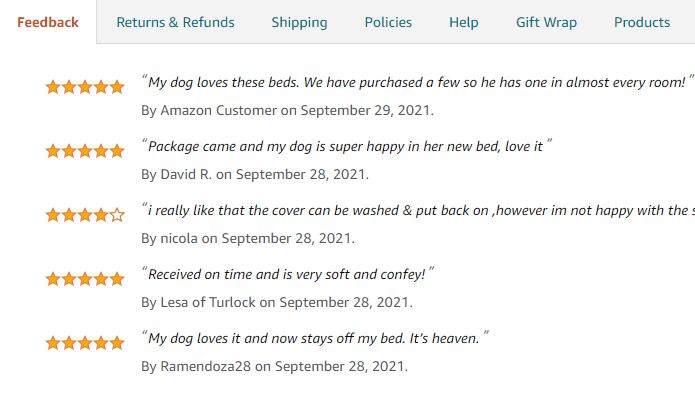
Task: Click the "My dog loves it and now stays off" review
Action: point(314,338)
